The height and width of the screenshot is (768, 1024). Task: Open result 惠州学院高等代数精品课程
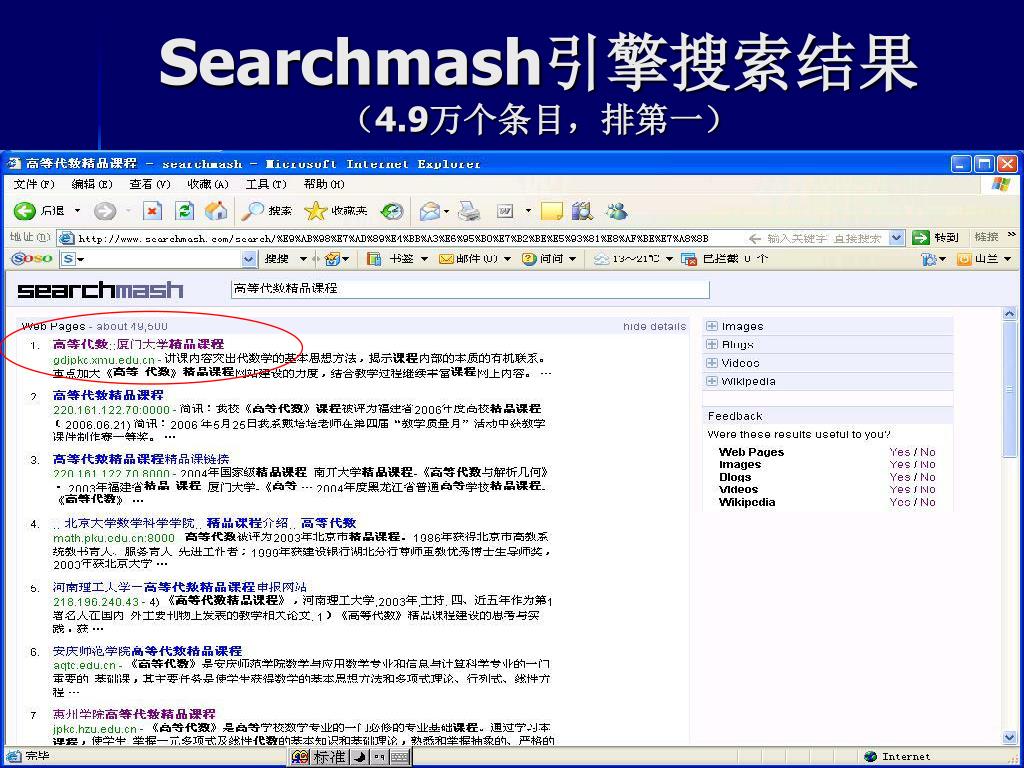click(134, 713)
